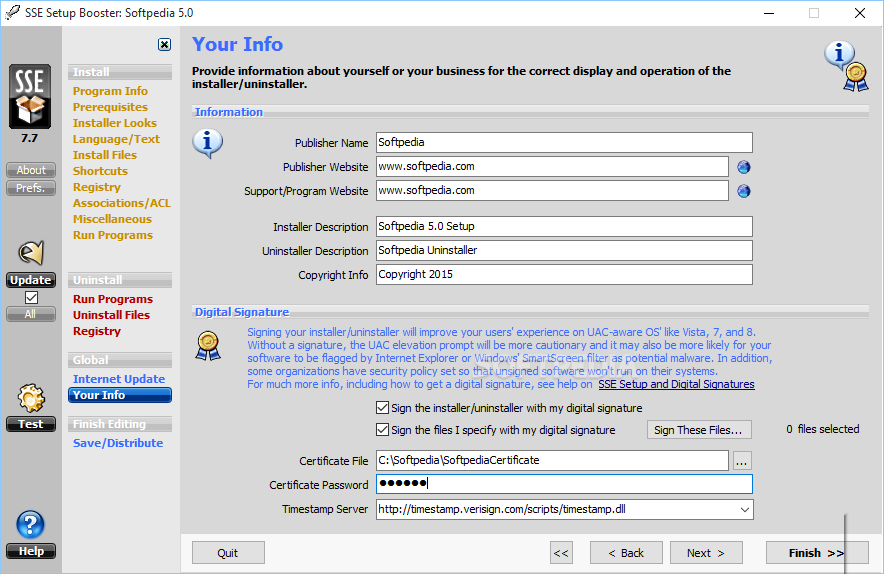Image resolution: width=884 pixels, height=574 pixels.
Task: Open Install Run Programs section
Action: 113,235
